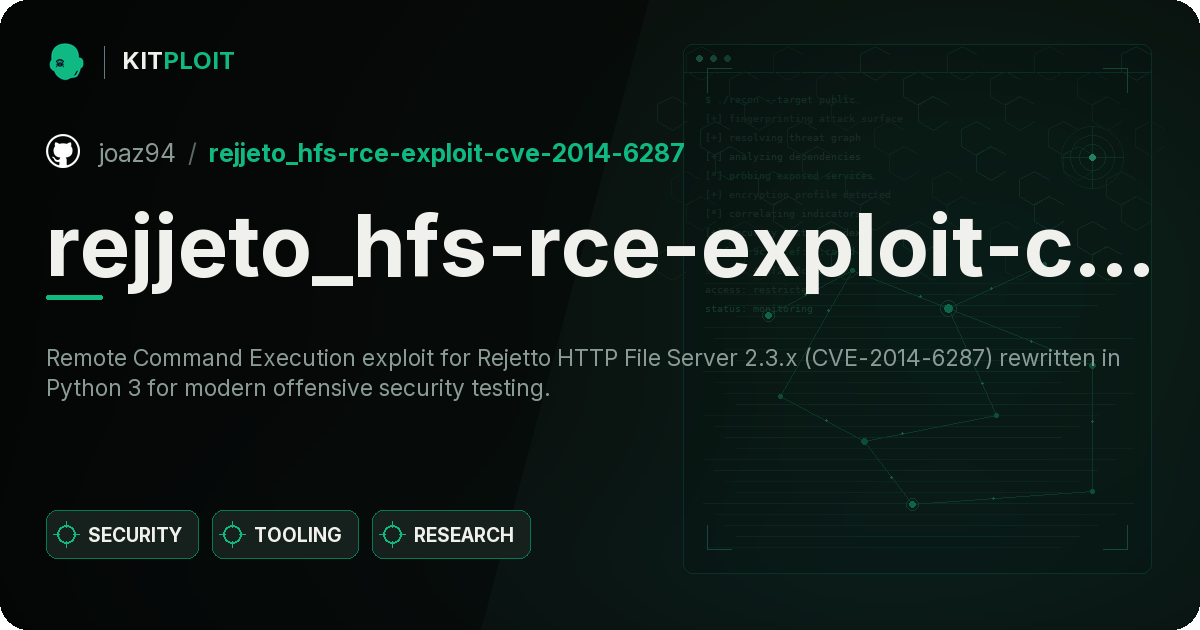Image resolution: width=1200 pixels, height=630 pixels.
Task: Click the 'probing exposed services' terminal line
Action: [x=789, y=176]
